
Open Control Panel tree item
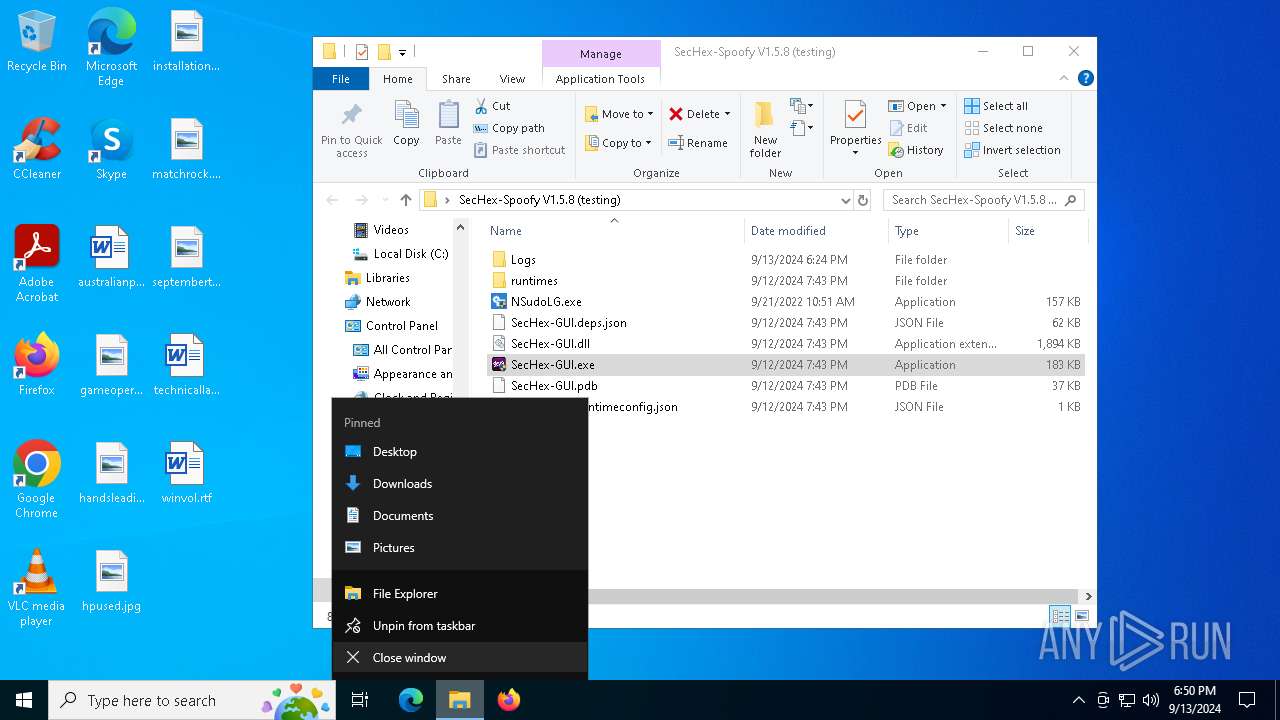coord(392,325)
